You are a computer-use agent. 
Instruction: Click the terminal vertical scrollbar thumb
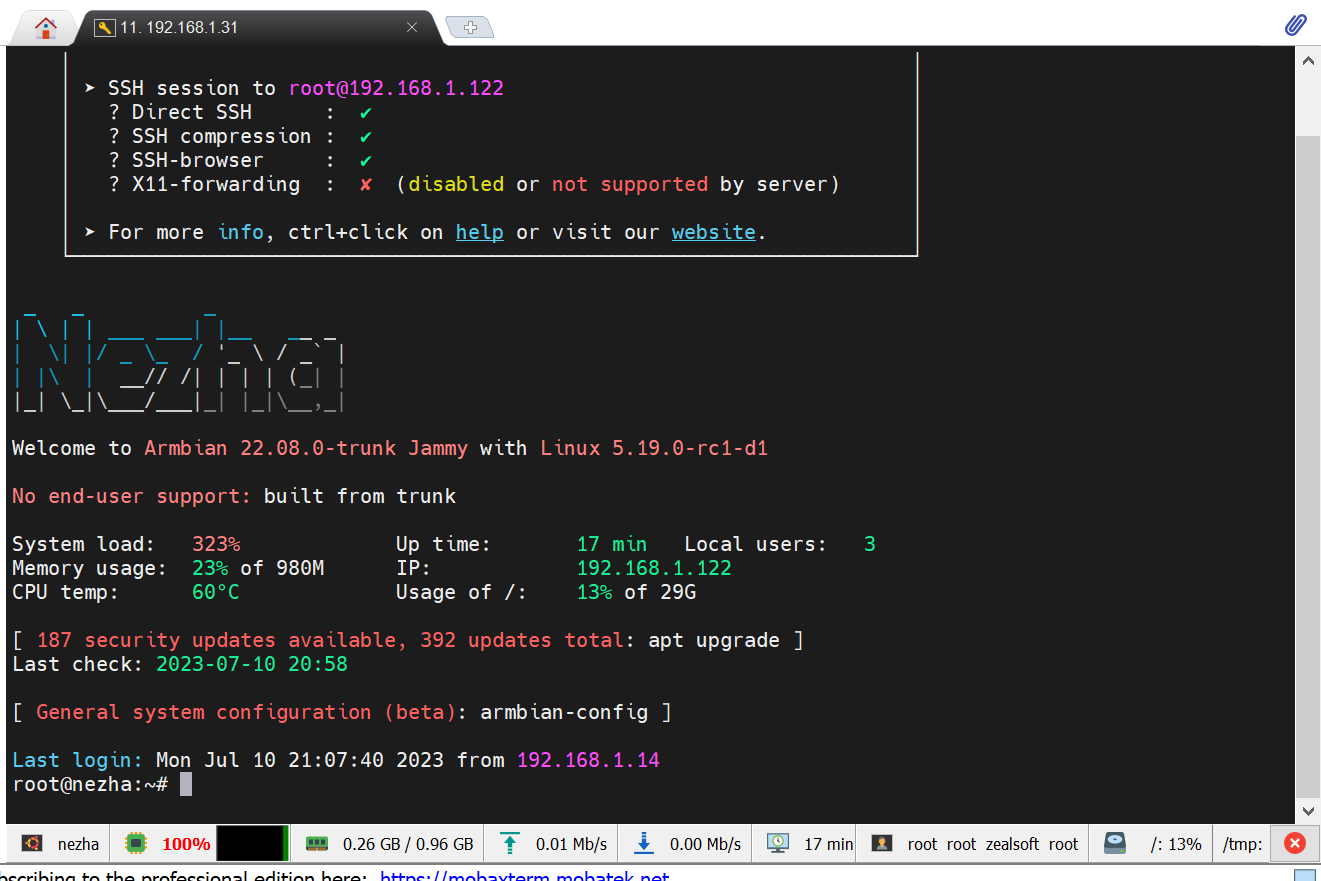tap(1308, 465)
